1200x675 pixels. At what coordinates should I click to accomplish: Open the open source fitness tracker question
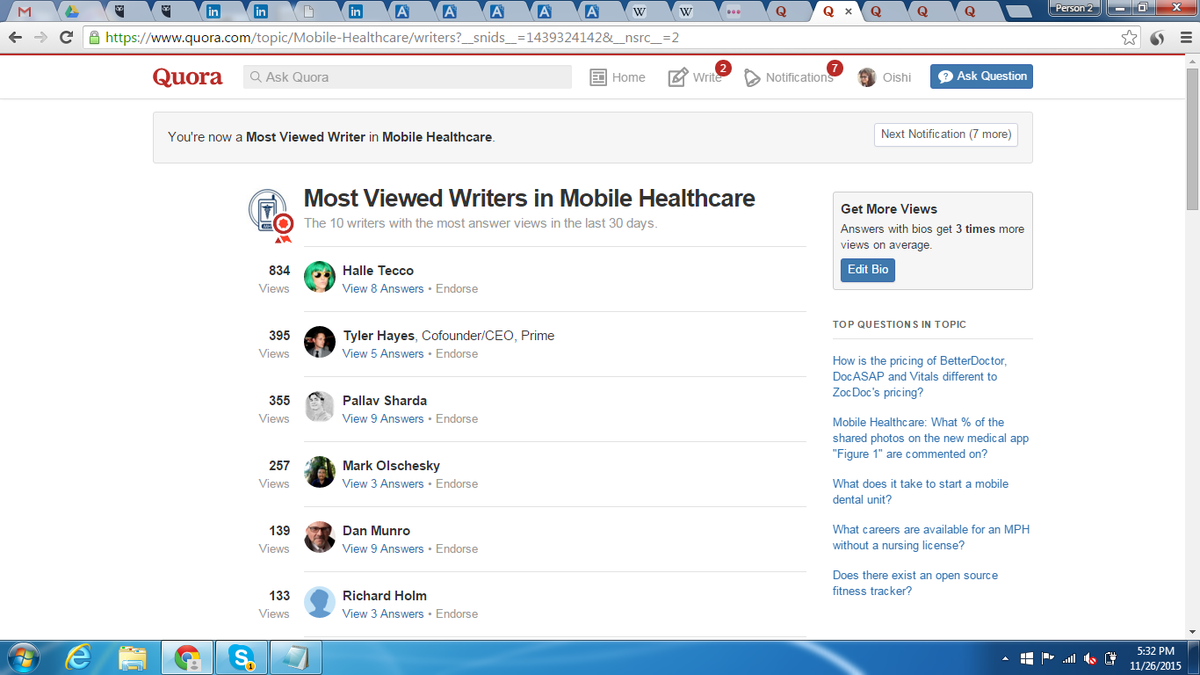[x=915, y=583]
